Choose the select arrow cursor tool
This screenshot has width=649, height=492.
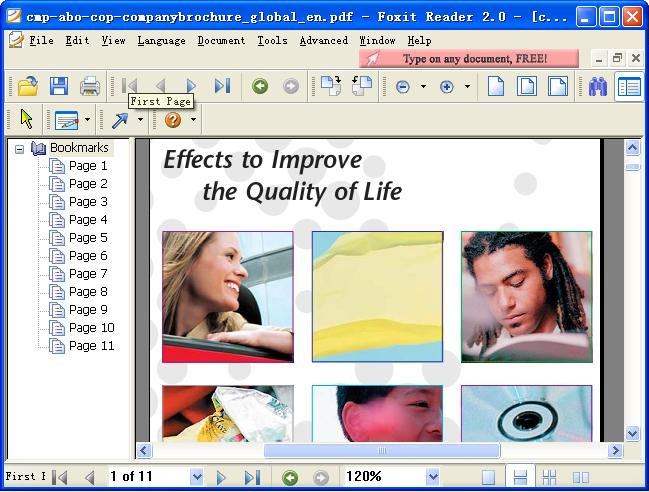pyautogui.click(x=26, y=120)
